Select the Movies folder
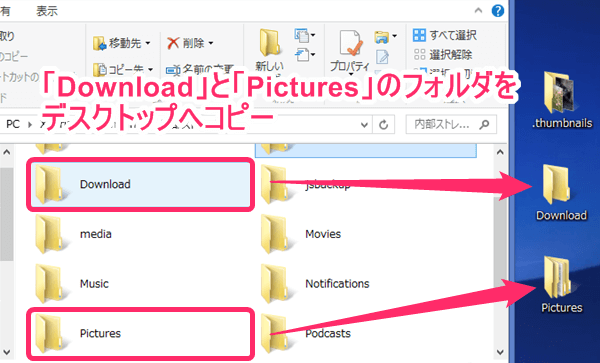The height and width of the screenshot is (363, 600). pos(366,234)
